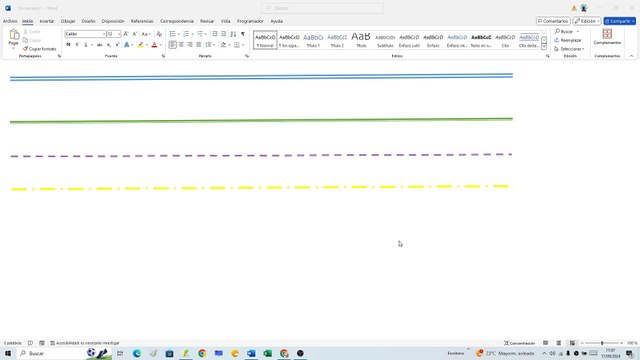Click the Compartir button

tap(620, 21)
